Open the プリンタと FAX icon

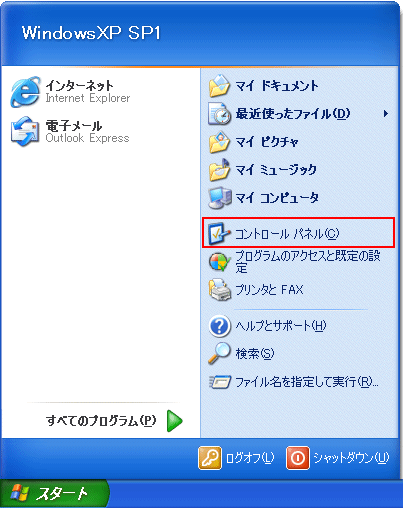click(219, 289)
